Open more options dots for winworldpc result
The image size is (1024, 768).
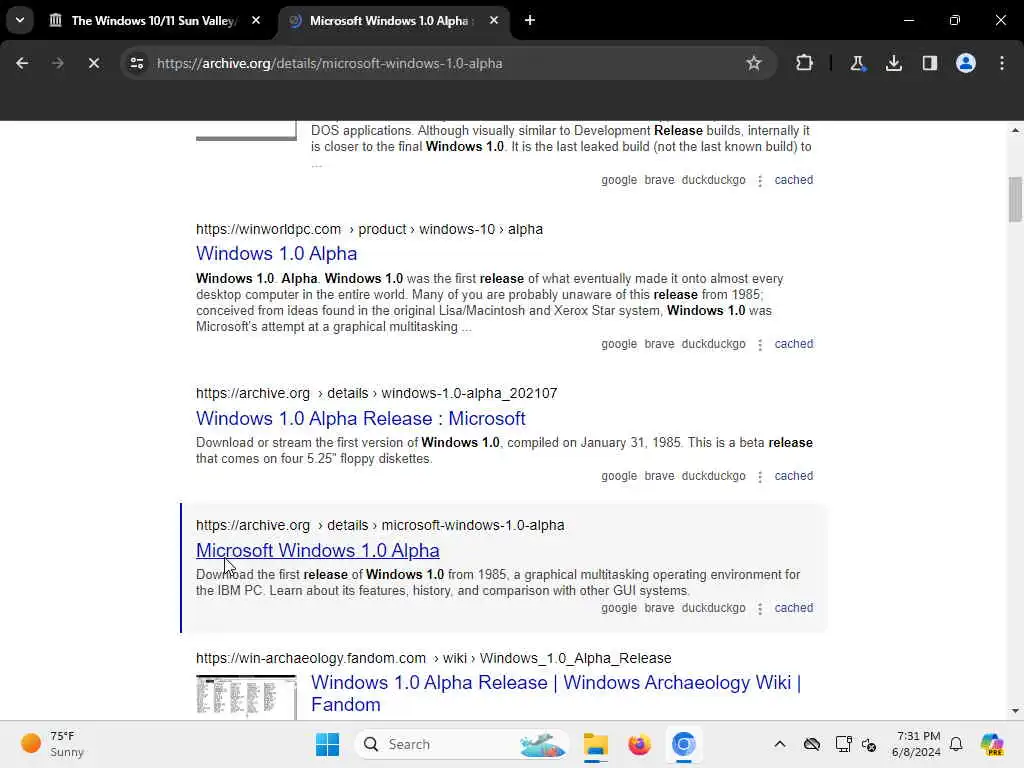[760, 345]
